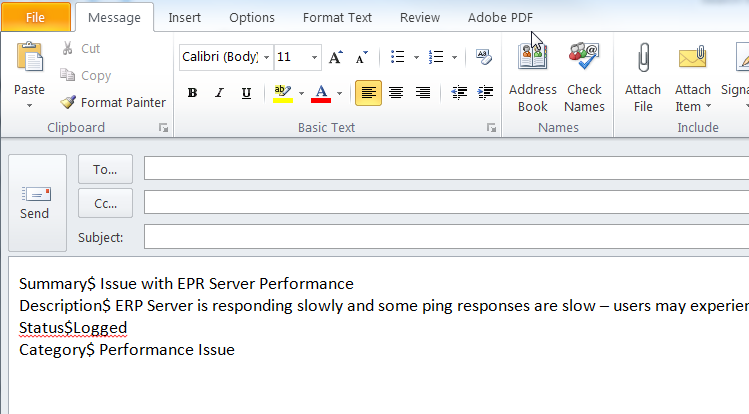Click the 'Category$ Performance Issue' line
This screenshot has height=414, width=749.
point(127,350)
